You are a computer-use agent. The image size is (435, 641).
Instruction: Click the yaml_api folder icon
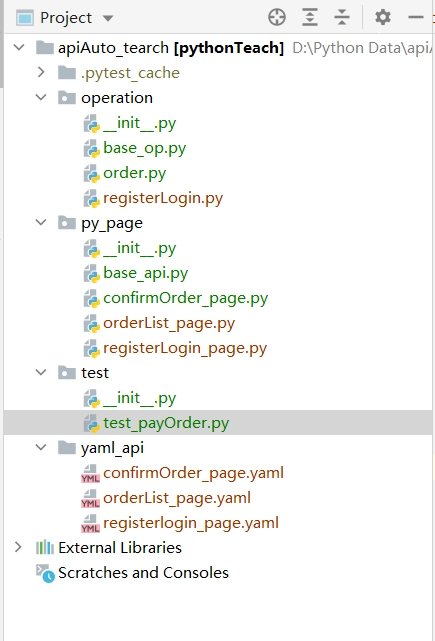67,448
